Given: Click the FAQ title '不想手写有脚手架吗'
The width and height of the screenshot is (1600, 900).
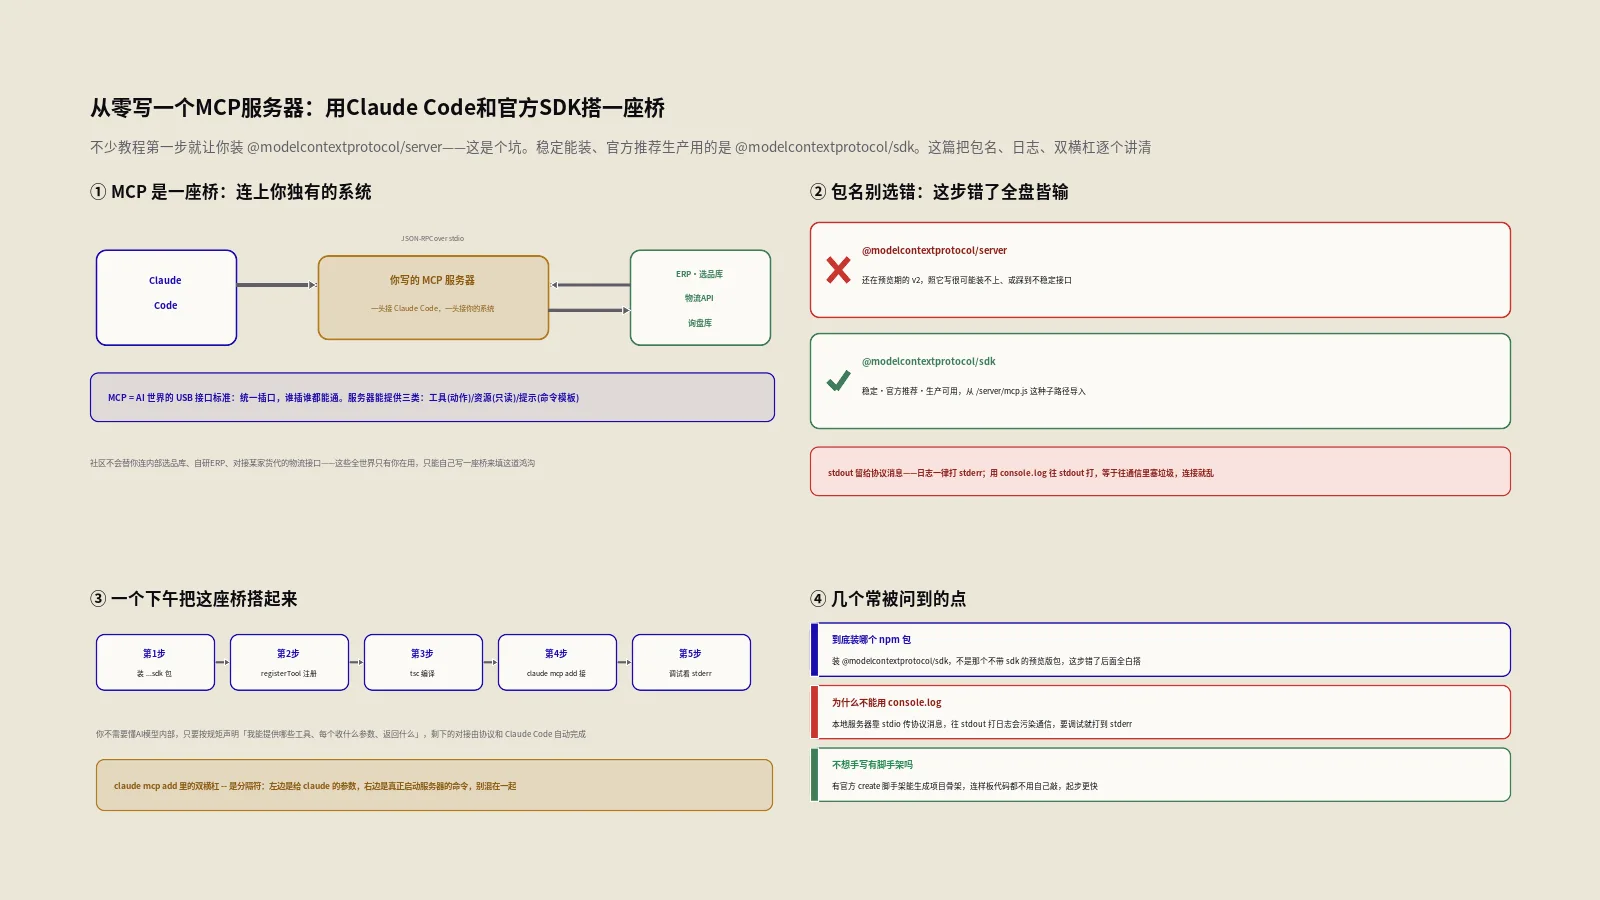Looking at the screenshot, I should coord(872,765).
